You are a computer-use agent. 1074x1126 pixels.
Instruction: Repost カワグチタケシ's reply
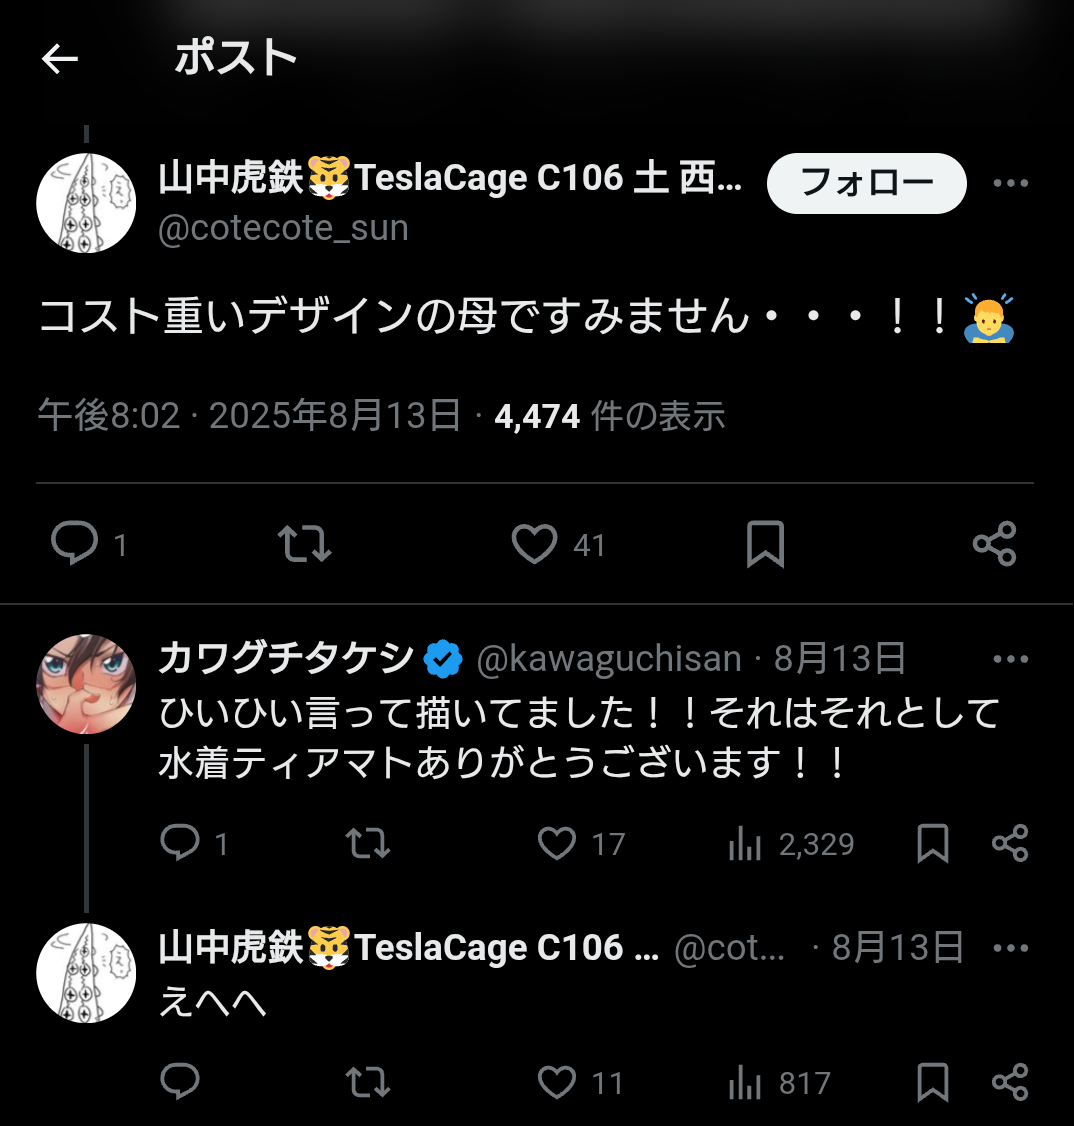(x=367, y=844)
